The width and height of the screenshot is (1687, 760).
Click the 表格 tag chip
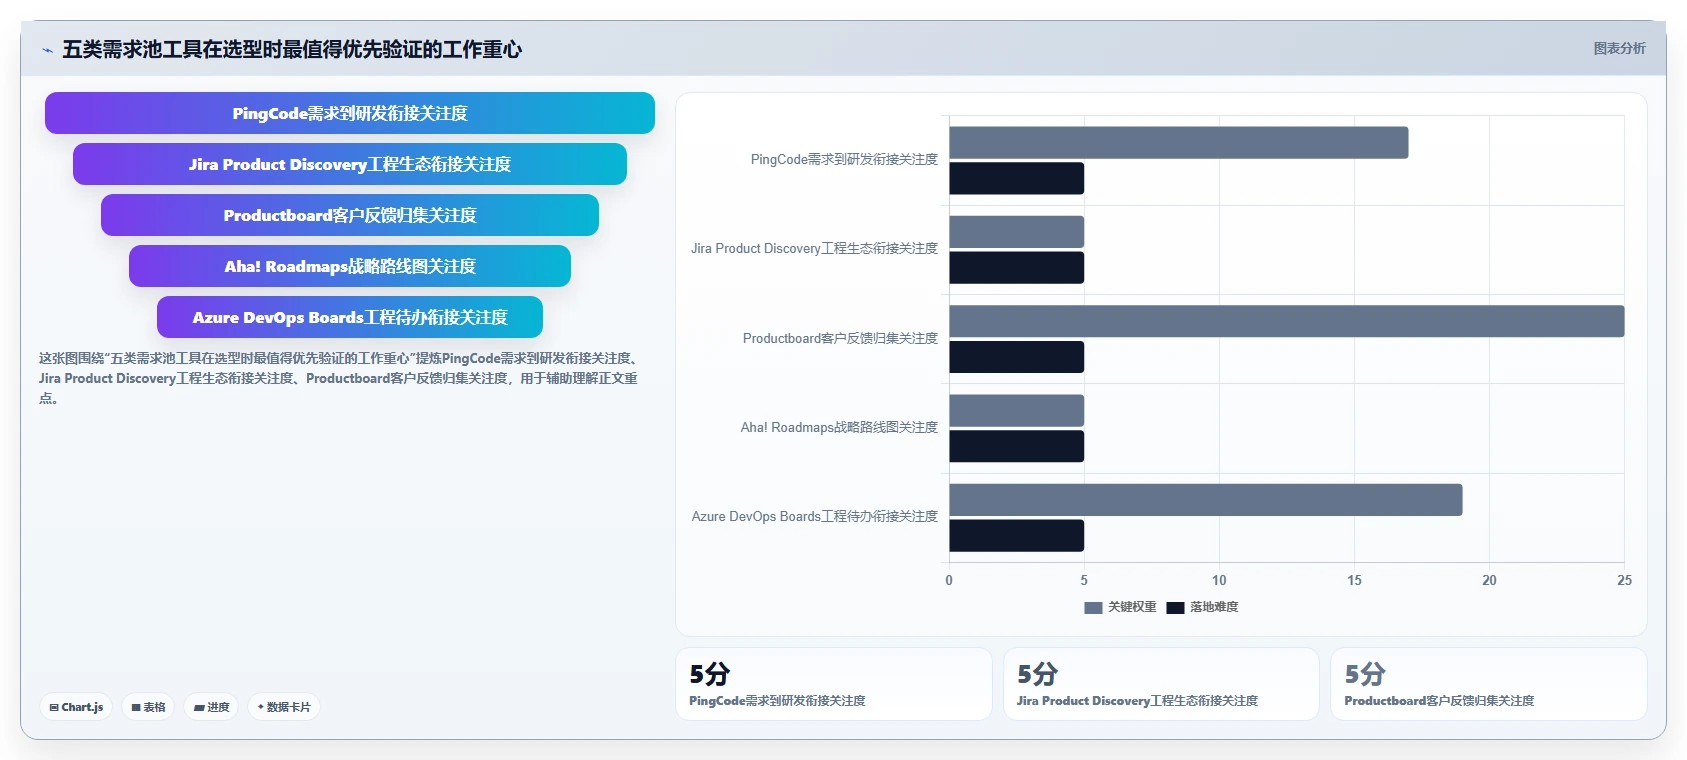pos(148,707)
